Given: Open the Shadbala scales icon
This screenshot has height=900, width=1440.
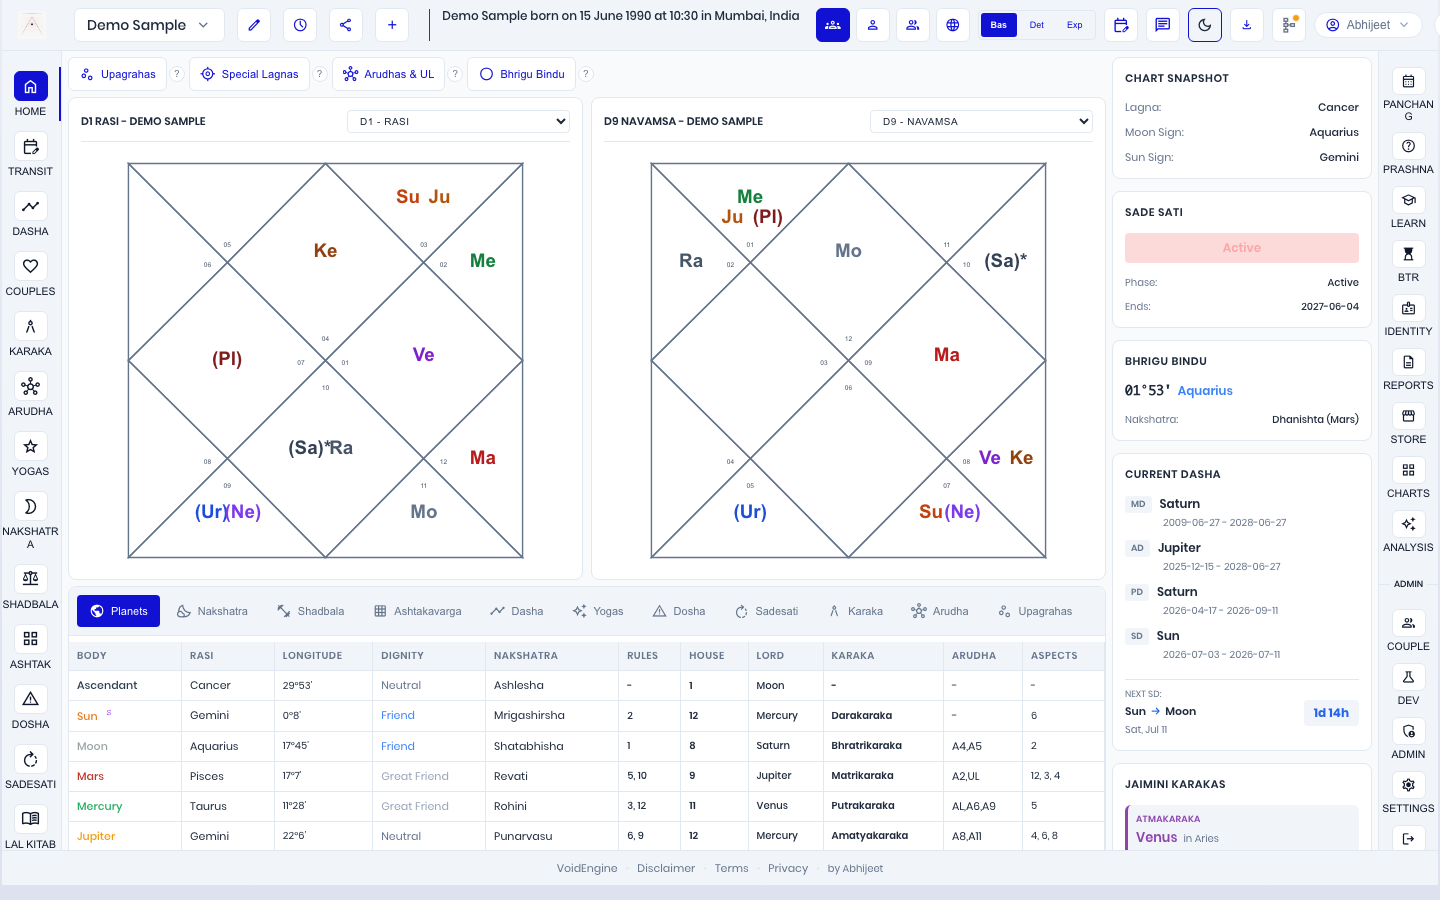Looking at the screenshot, I should pos(30,579).
